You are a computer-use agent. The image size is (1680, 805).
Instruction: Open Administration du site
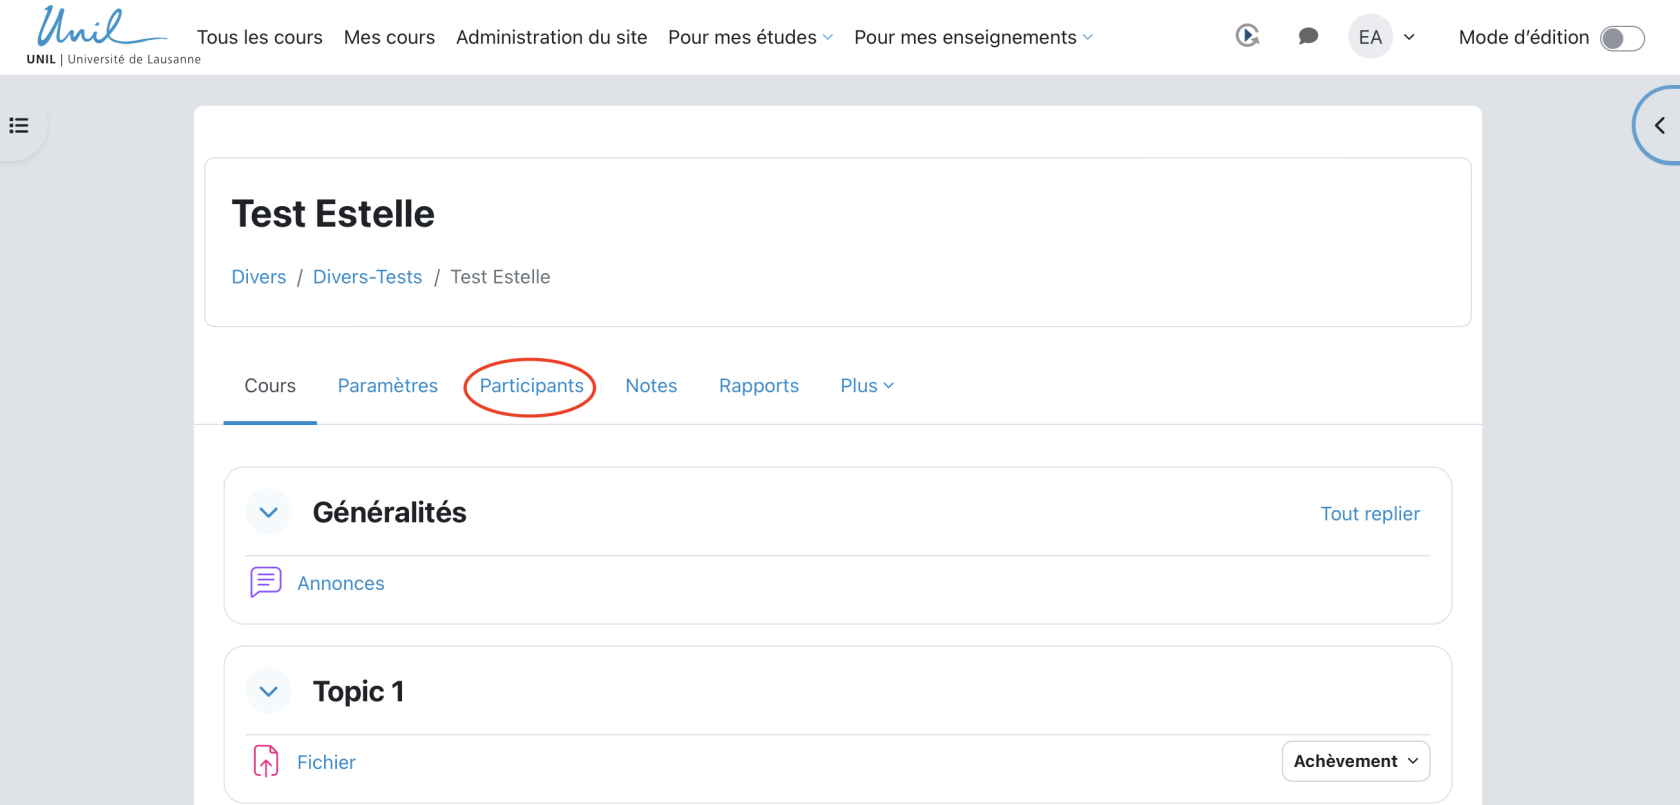point(551,38)
